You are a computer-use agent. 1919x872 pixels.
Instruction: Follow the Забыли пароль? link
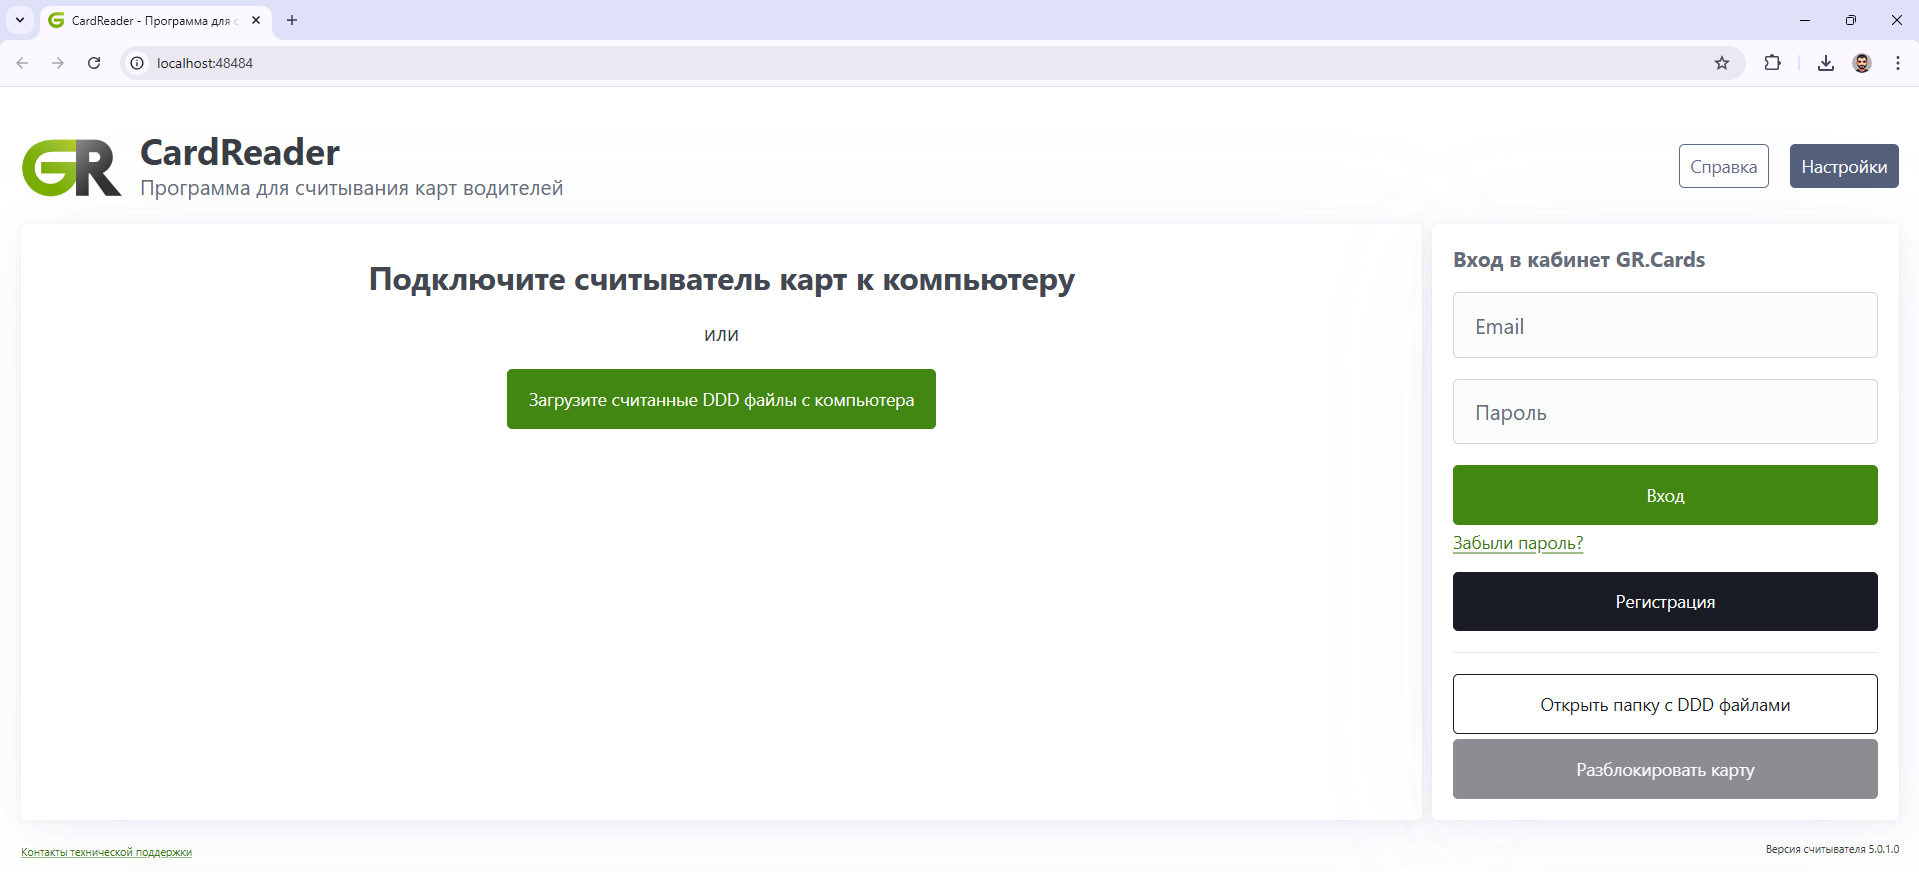(1517, 543)
